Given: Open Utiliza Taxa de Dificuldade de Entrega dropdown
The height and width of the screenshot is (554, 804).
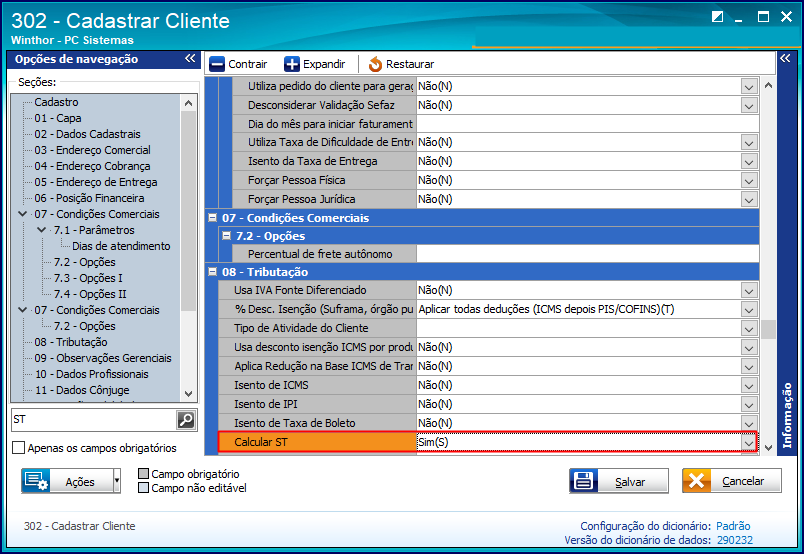Looking at the screenshot, I should (749, 143).
